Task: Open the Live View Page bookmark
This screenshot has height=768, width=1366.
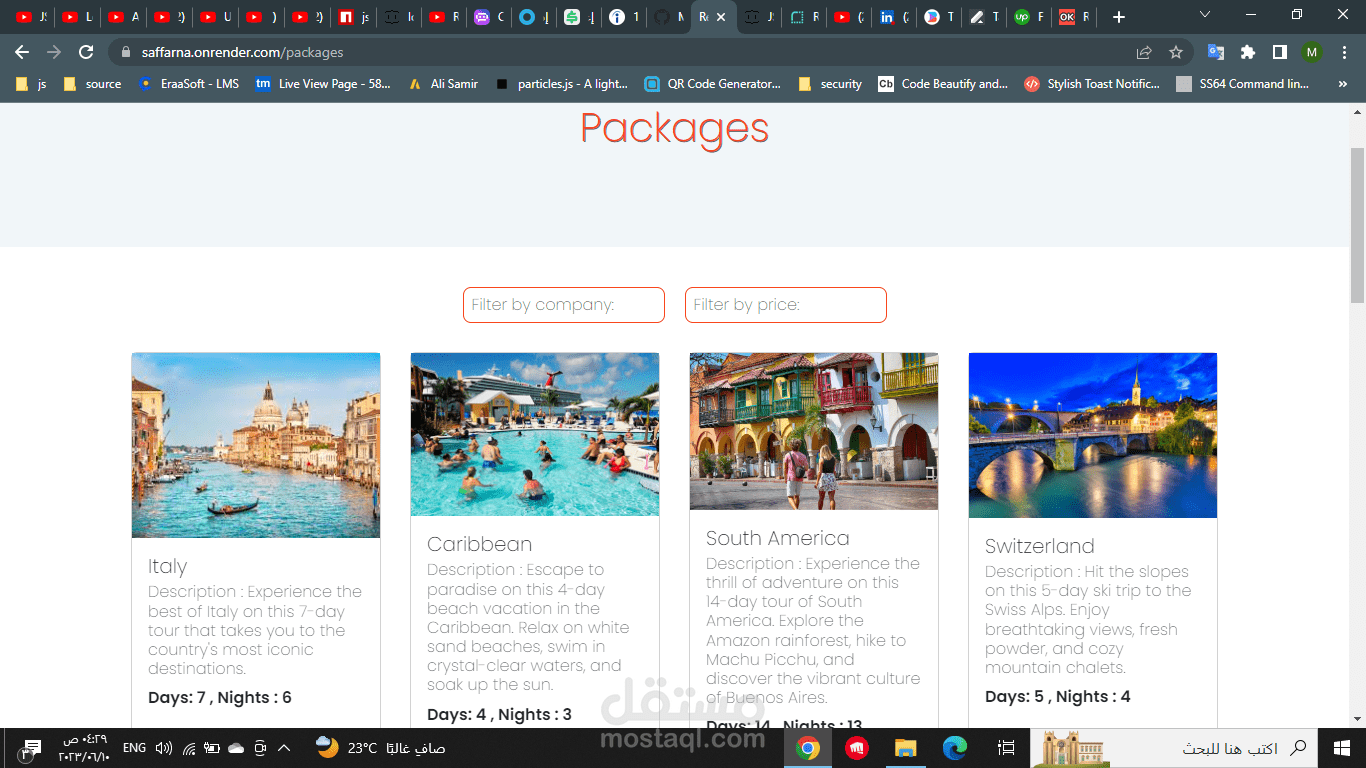Action: point(323,84)
